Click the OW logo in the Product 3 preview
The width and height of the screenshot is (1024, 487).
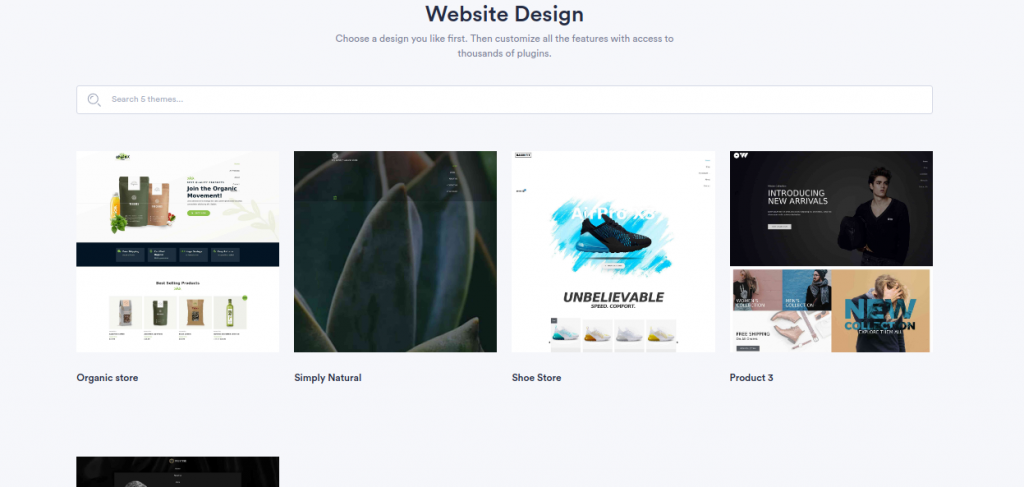(x=740, y=155)
